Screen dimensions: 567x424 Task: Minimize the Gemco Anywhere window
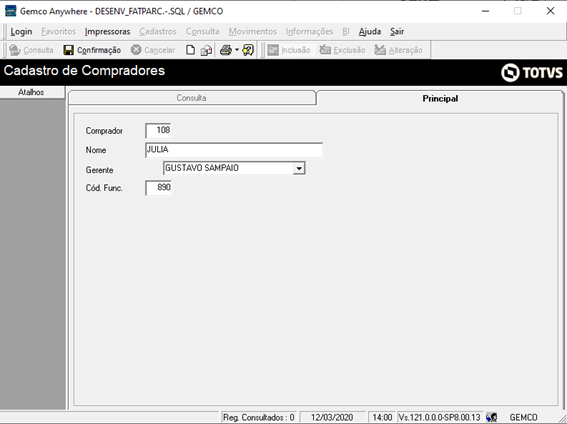point(485,11)
